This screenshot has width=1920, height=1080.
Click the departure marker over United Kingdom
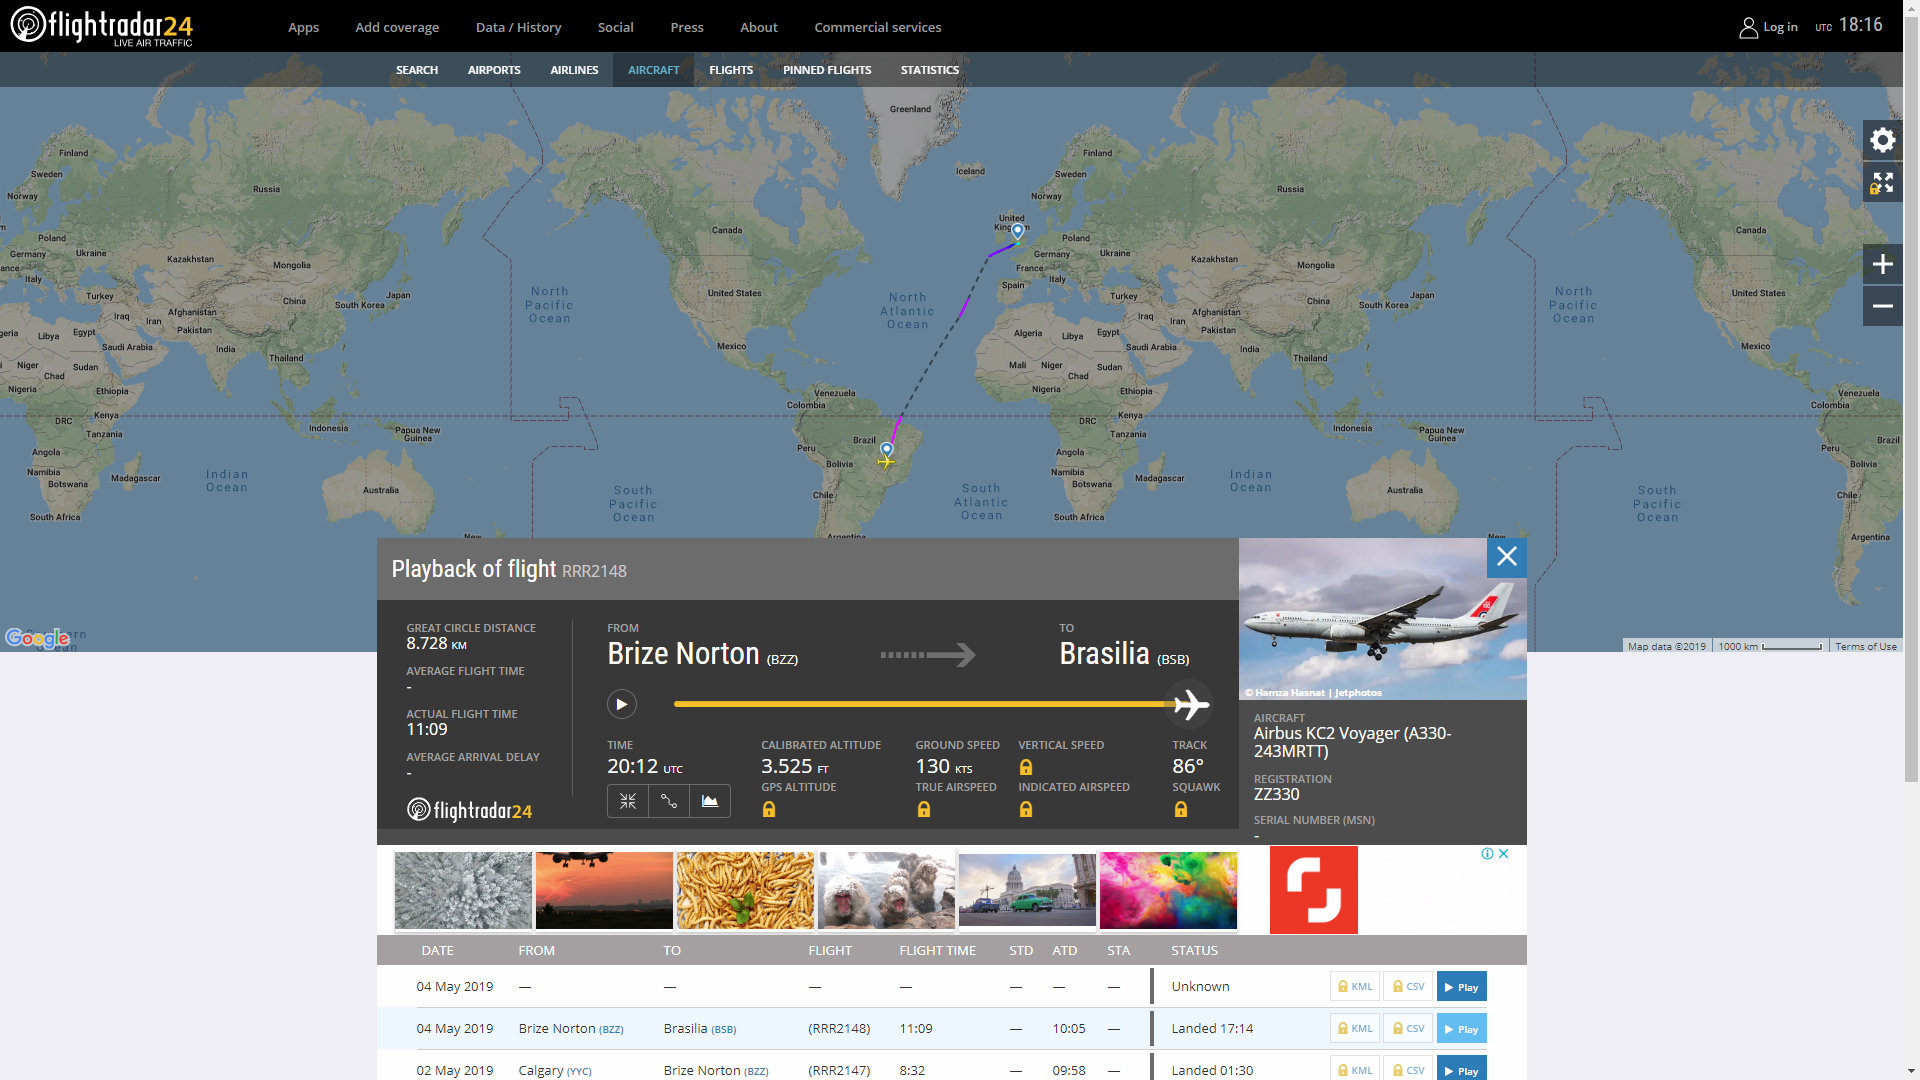(x=1017, y=232)
